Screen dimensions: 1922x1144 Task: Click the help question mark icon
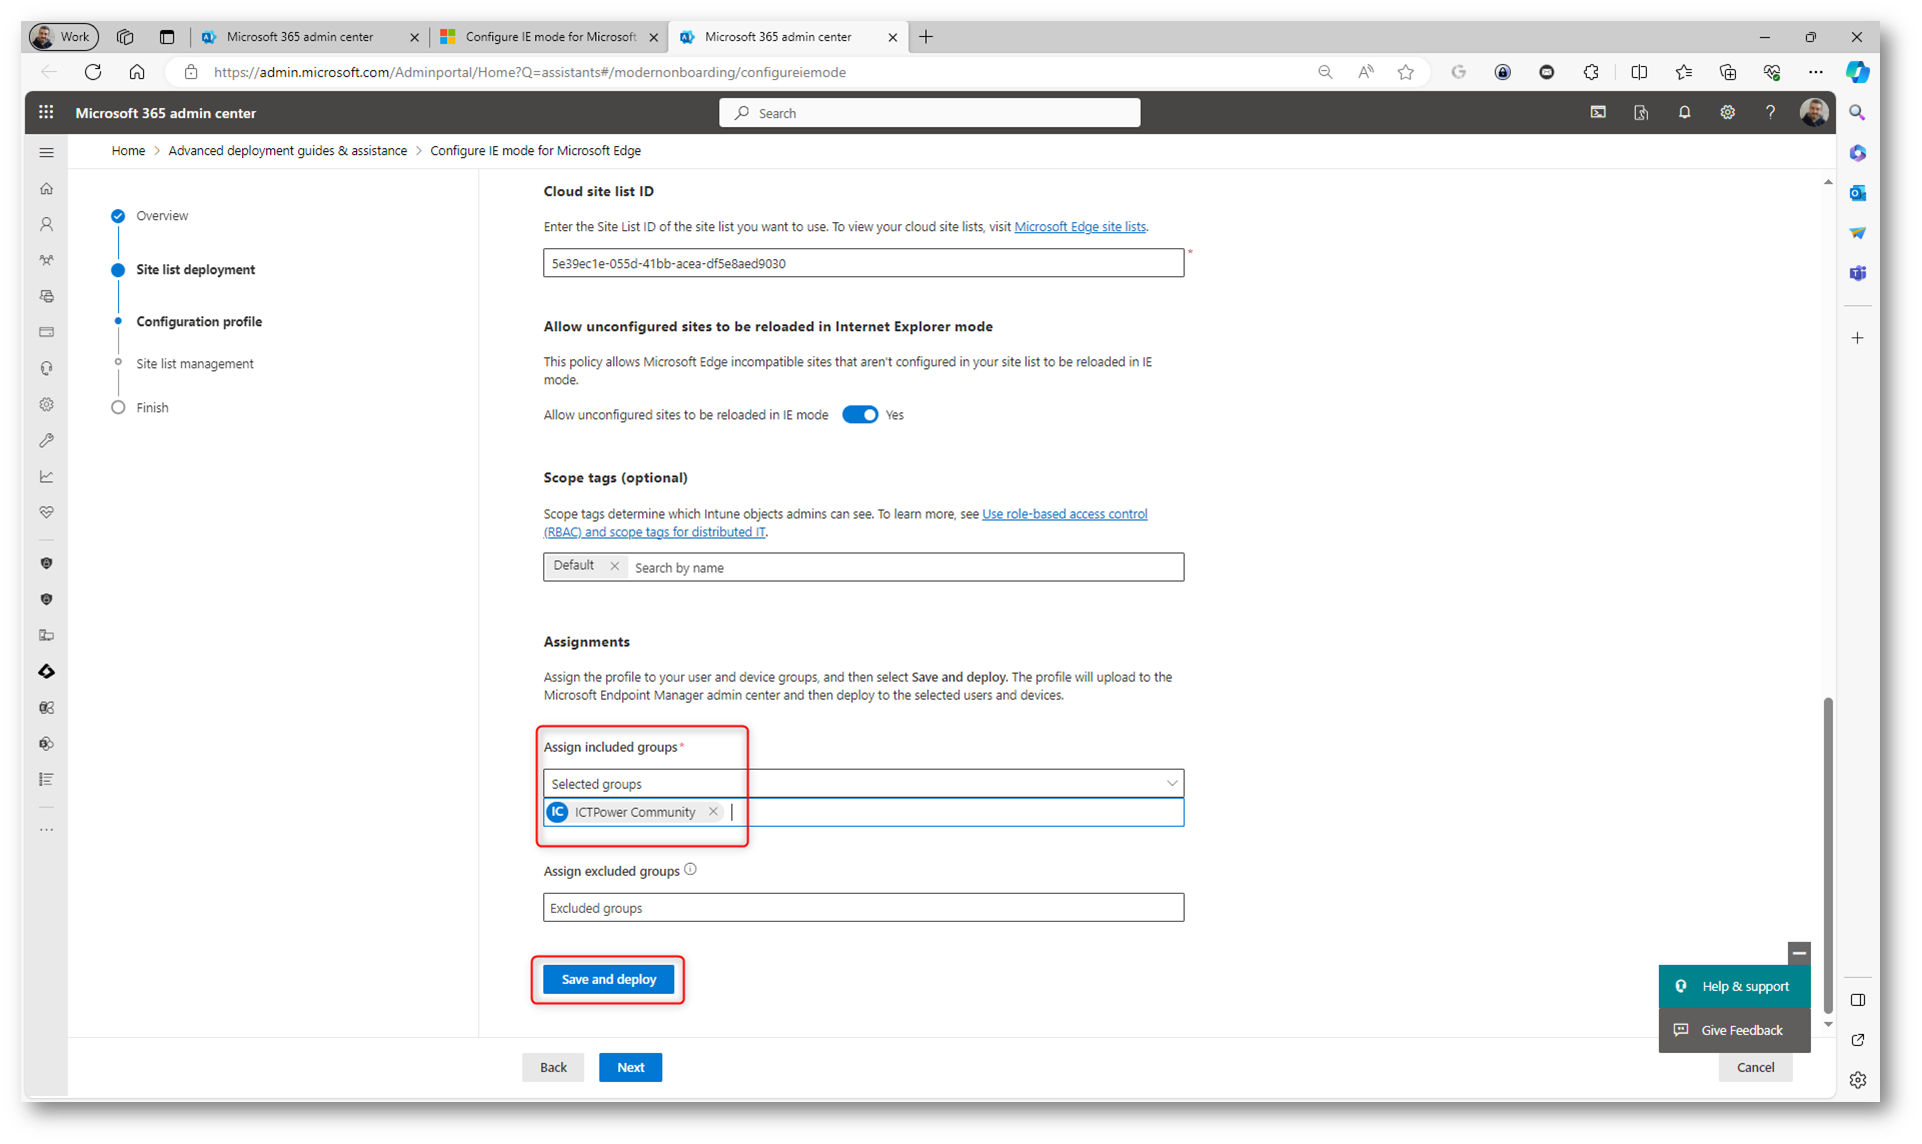tap(1770, 113)
